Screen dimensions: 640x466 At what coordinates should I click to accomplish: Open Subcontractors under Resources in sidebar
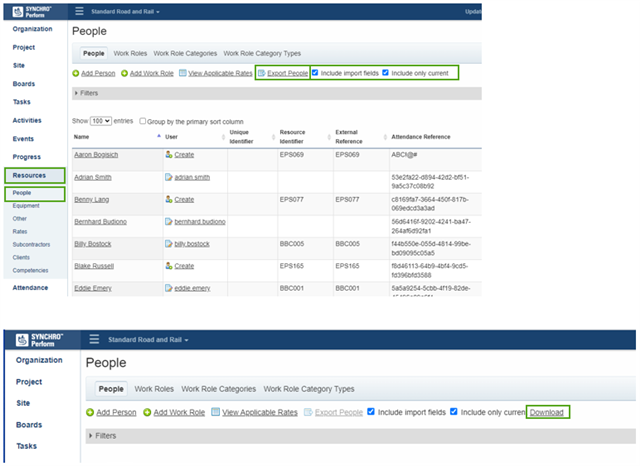point(31,244)
